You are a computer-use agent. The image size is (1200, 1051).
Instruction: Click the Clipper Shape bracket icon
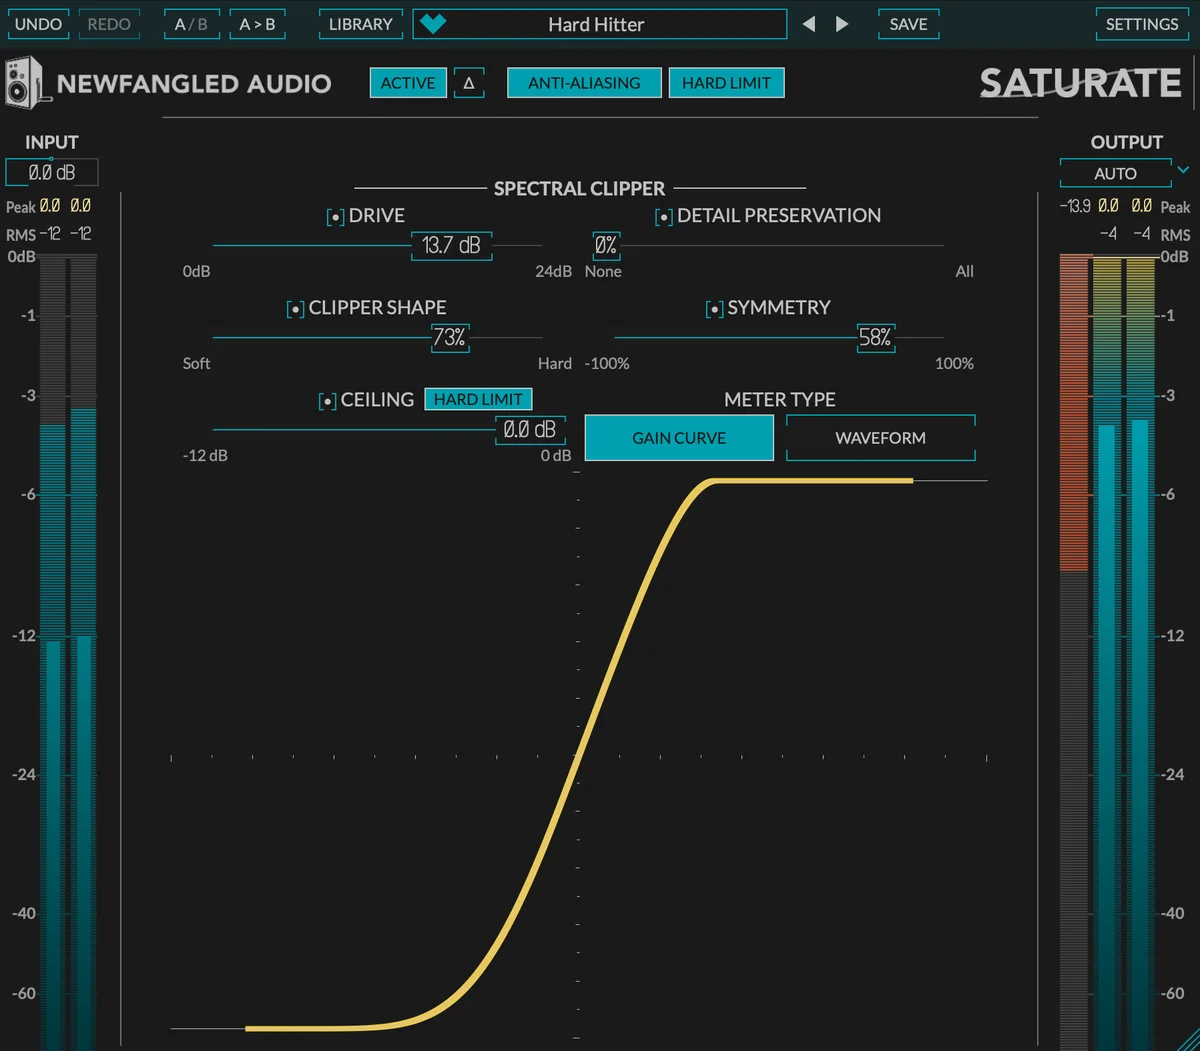pos(295,309)
